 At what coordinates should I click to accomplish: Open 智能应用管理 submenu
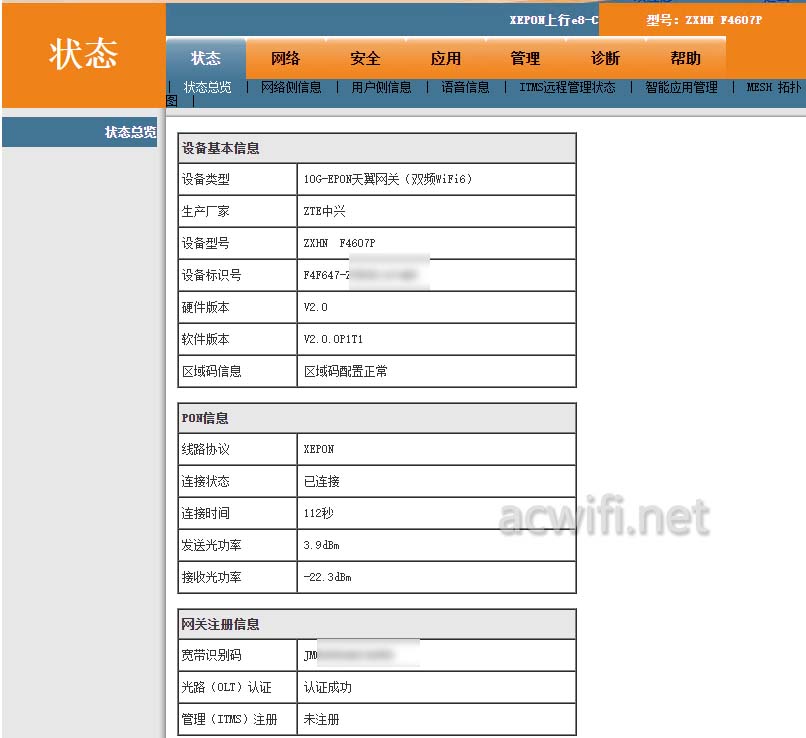pos(682,87)
